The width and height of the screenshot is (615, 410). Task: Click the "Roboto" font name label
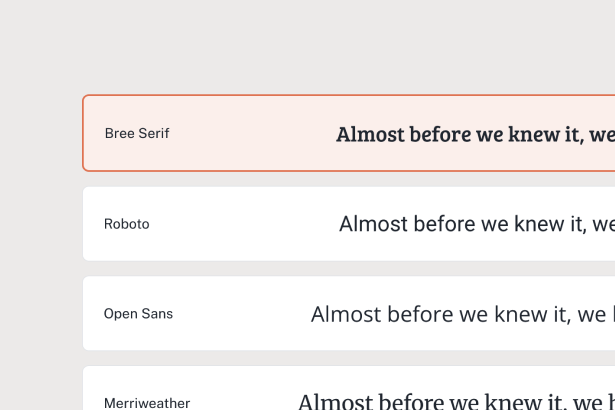click(127, 224)
